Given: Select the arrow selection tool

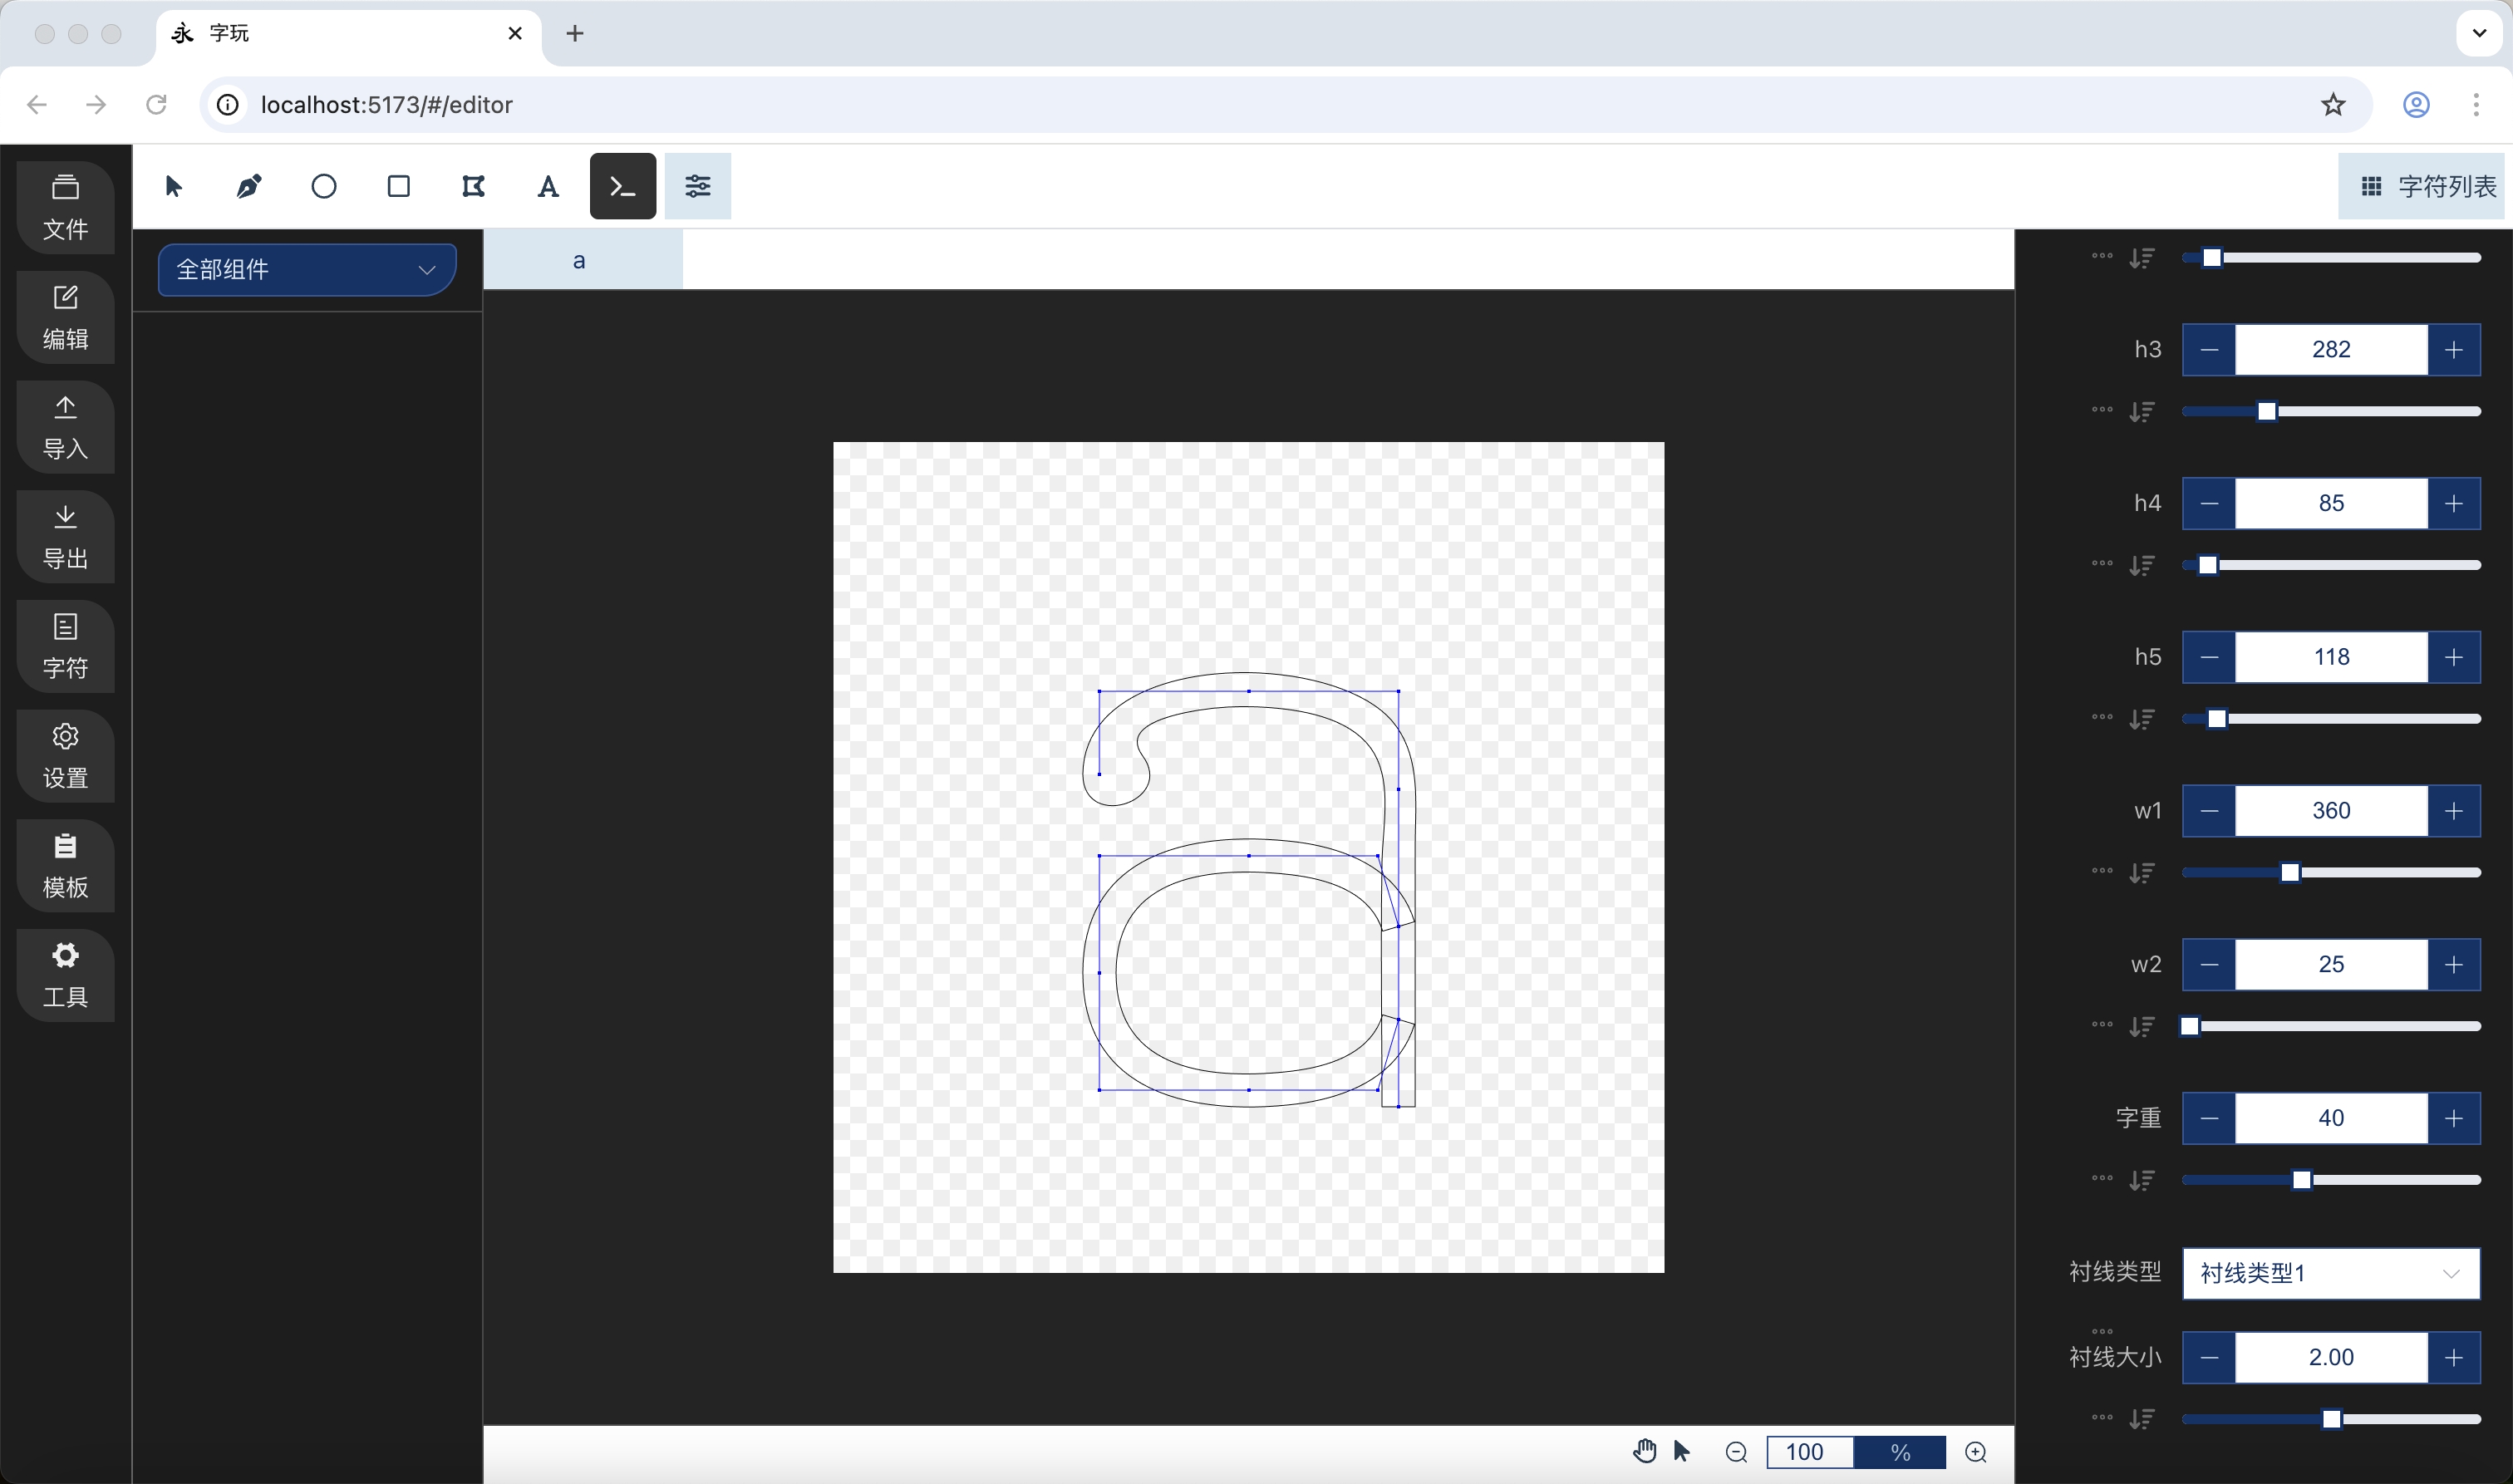Looking at the screenshot, I should 174,186.
